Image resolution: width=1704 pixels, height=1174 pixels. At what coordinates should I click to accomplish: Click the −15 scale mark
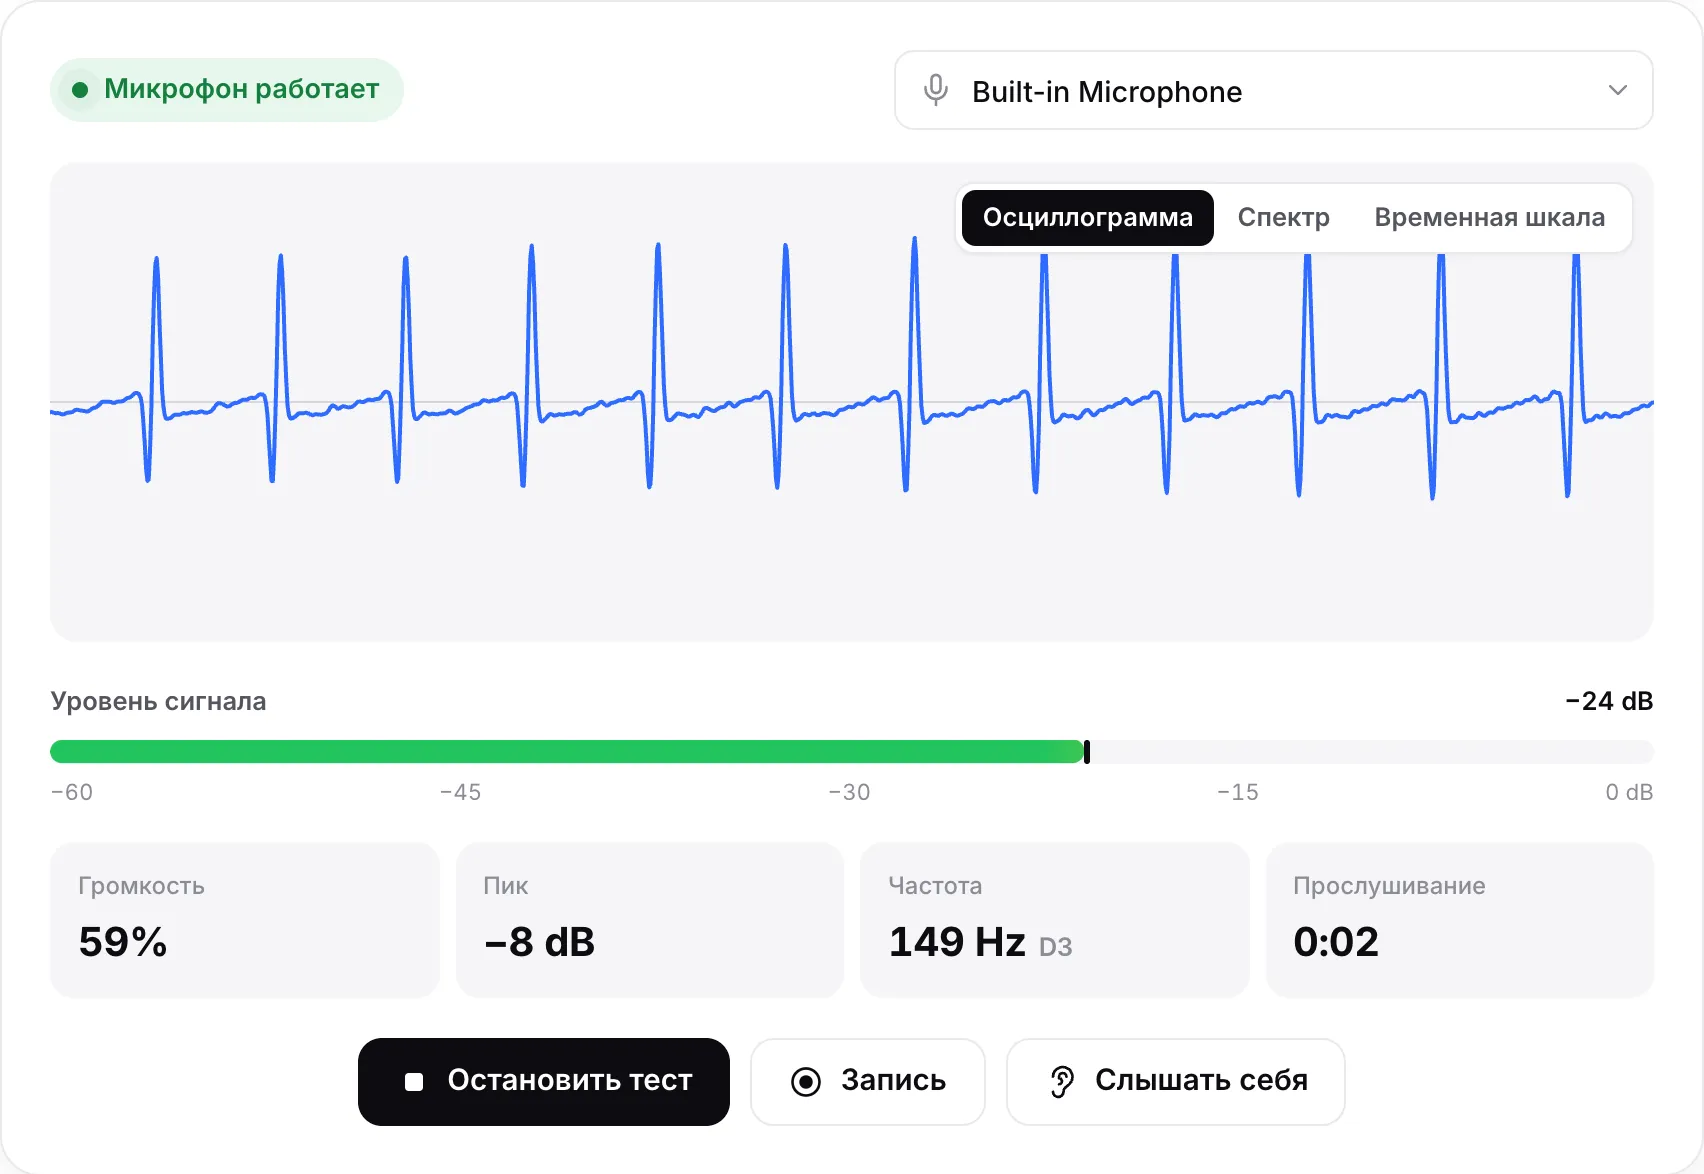pos(1238,792)
